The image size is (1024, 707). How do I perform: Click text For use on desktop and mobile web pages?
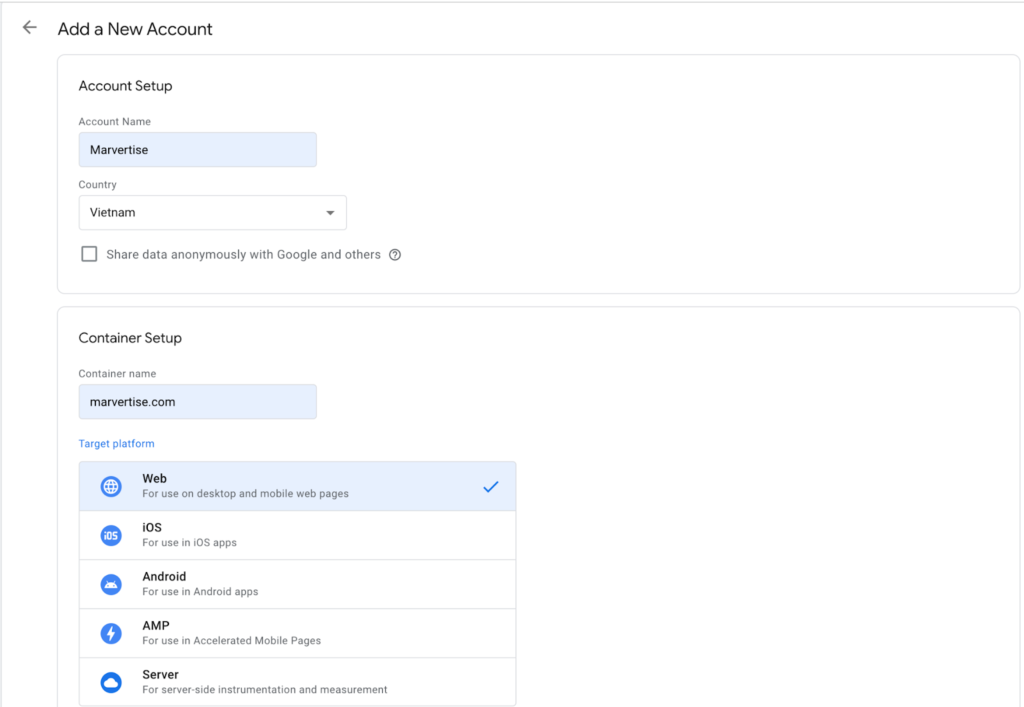coord(246,494)
